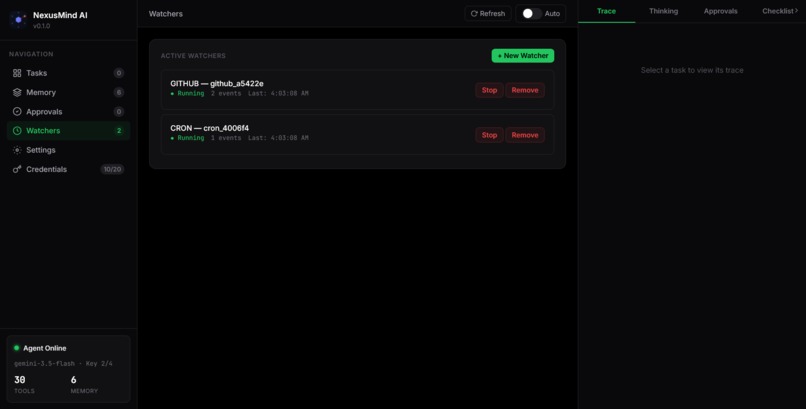Click the ACTIVE WATCHERS heading
Image resolution: width=806 pixels, height=409 pixels.
click(193, 55)
